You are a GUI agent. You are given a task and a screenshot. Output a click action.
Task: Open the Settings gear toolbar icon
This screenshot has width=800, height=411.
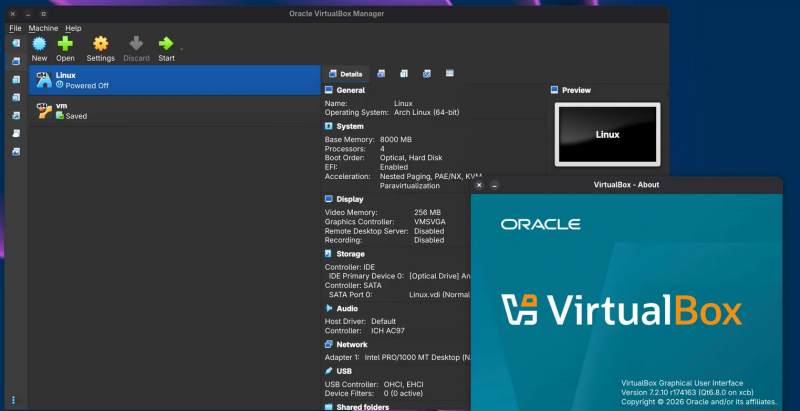[x=101, y=44]
